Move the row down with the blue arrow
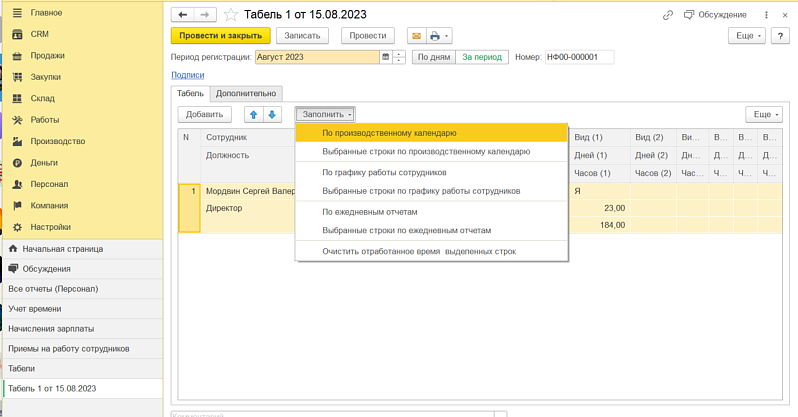The image size is (798, 417). [x=272, y=115]
